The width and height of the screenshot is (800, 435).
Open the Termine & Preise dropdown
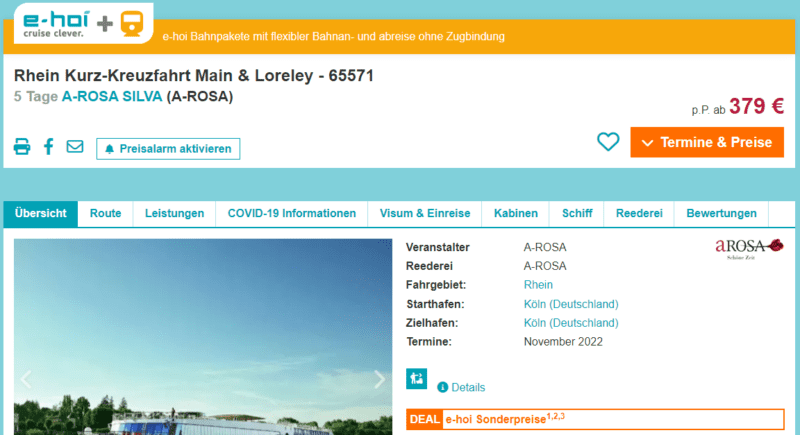coord(707,142)
